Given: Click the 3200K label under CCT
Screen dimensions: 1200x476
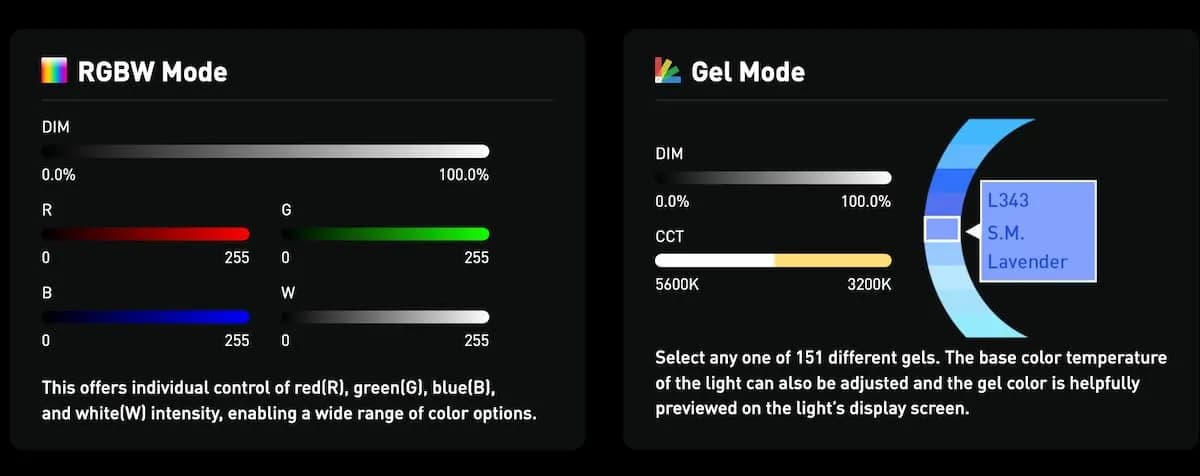Looking at the screenshot, I should pos(868,285).
